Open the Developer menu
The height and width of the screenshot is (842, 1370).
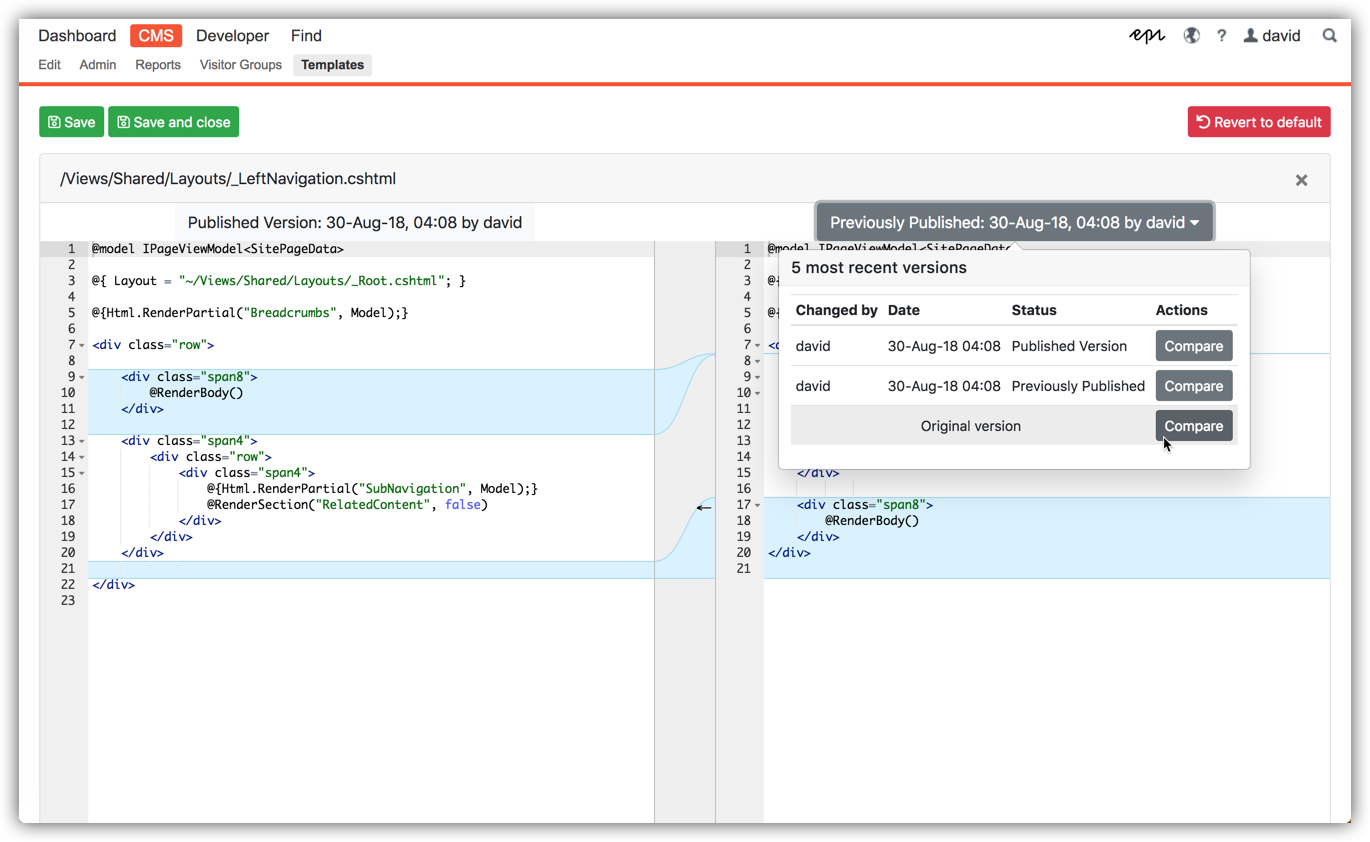coord(232,36)
